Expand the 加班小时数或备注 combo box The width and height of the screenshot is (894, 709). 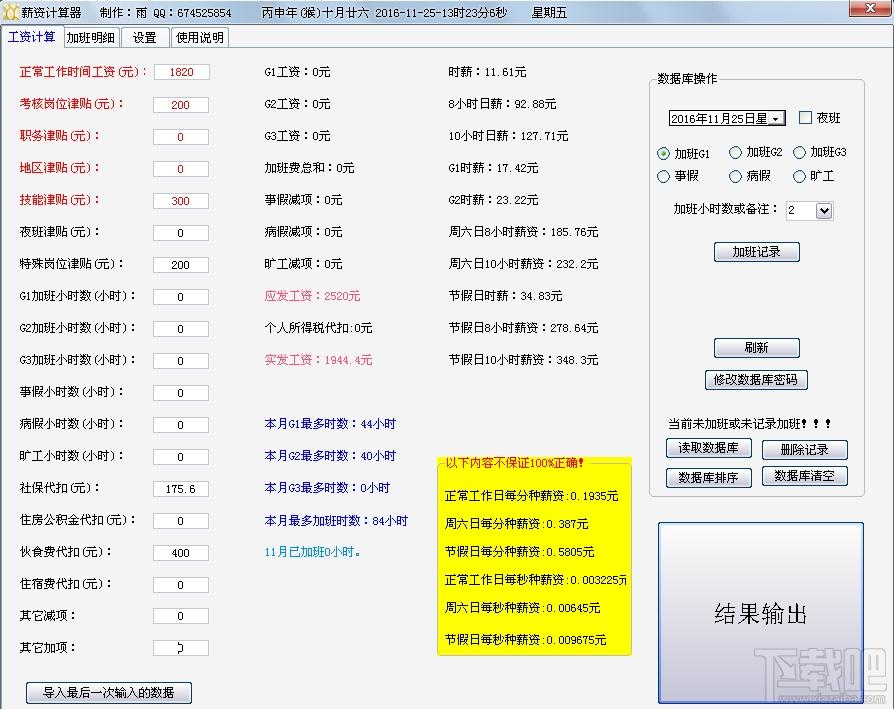coord(823,211)
